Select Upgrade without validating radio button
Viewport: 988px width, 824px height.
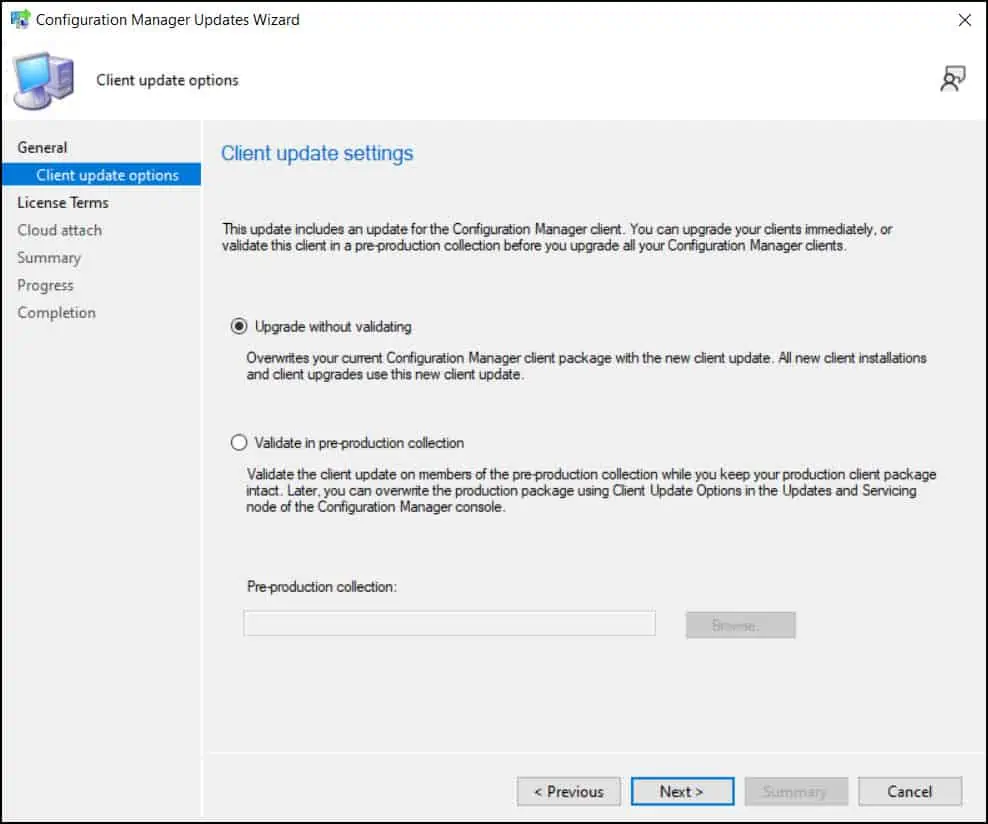click(x=239, y=326)
